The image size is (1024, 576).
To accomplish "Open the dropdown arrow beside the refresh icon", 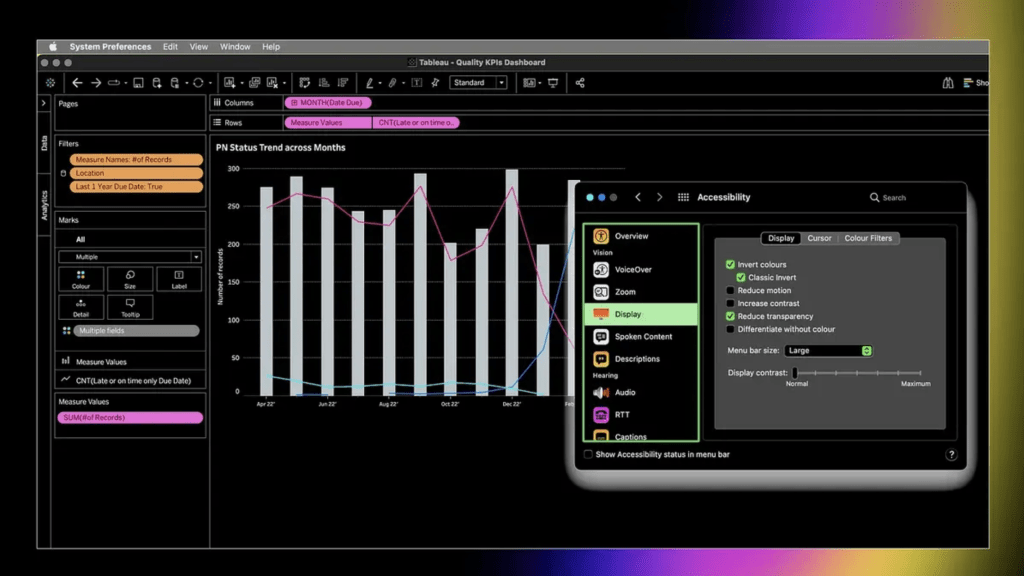I will pos(210,84).
